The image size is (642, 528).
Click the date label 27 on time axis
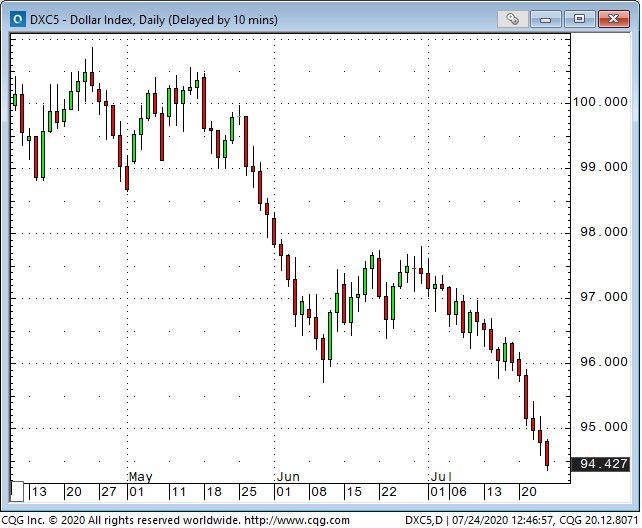pyautogui.click(x=109, y=492)
